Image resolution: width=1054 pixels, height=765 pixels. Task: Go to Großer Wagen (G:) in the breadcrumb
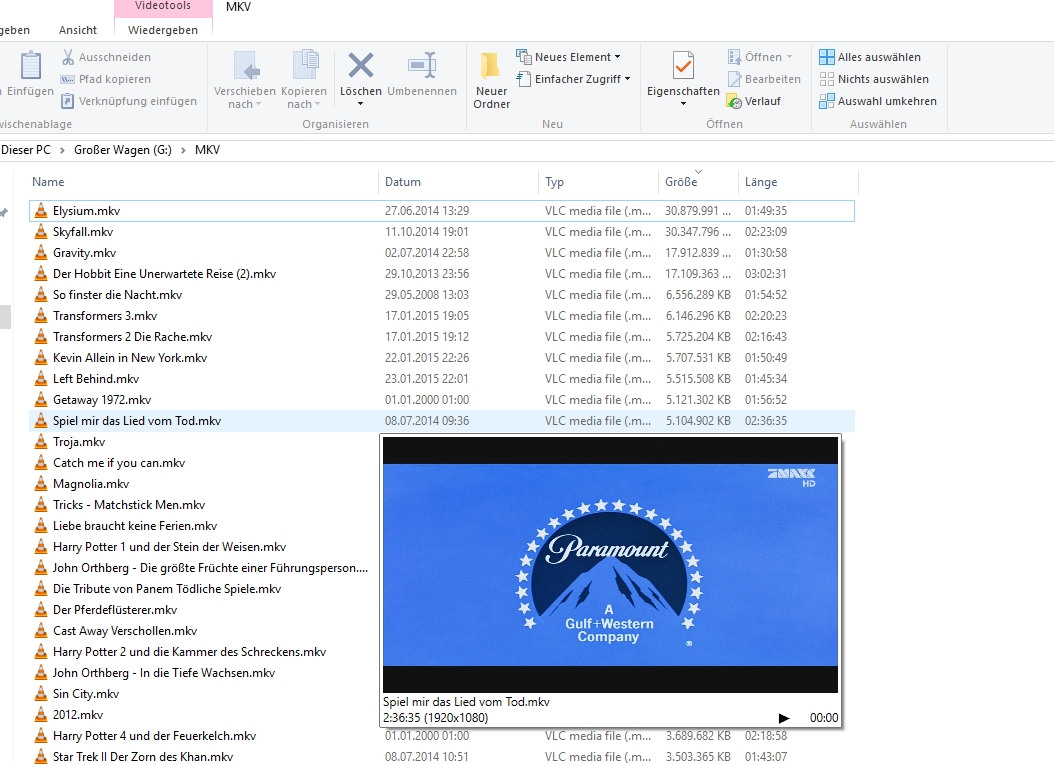point(123,150)
